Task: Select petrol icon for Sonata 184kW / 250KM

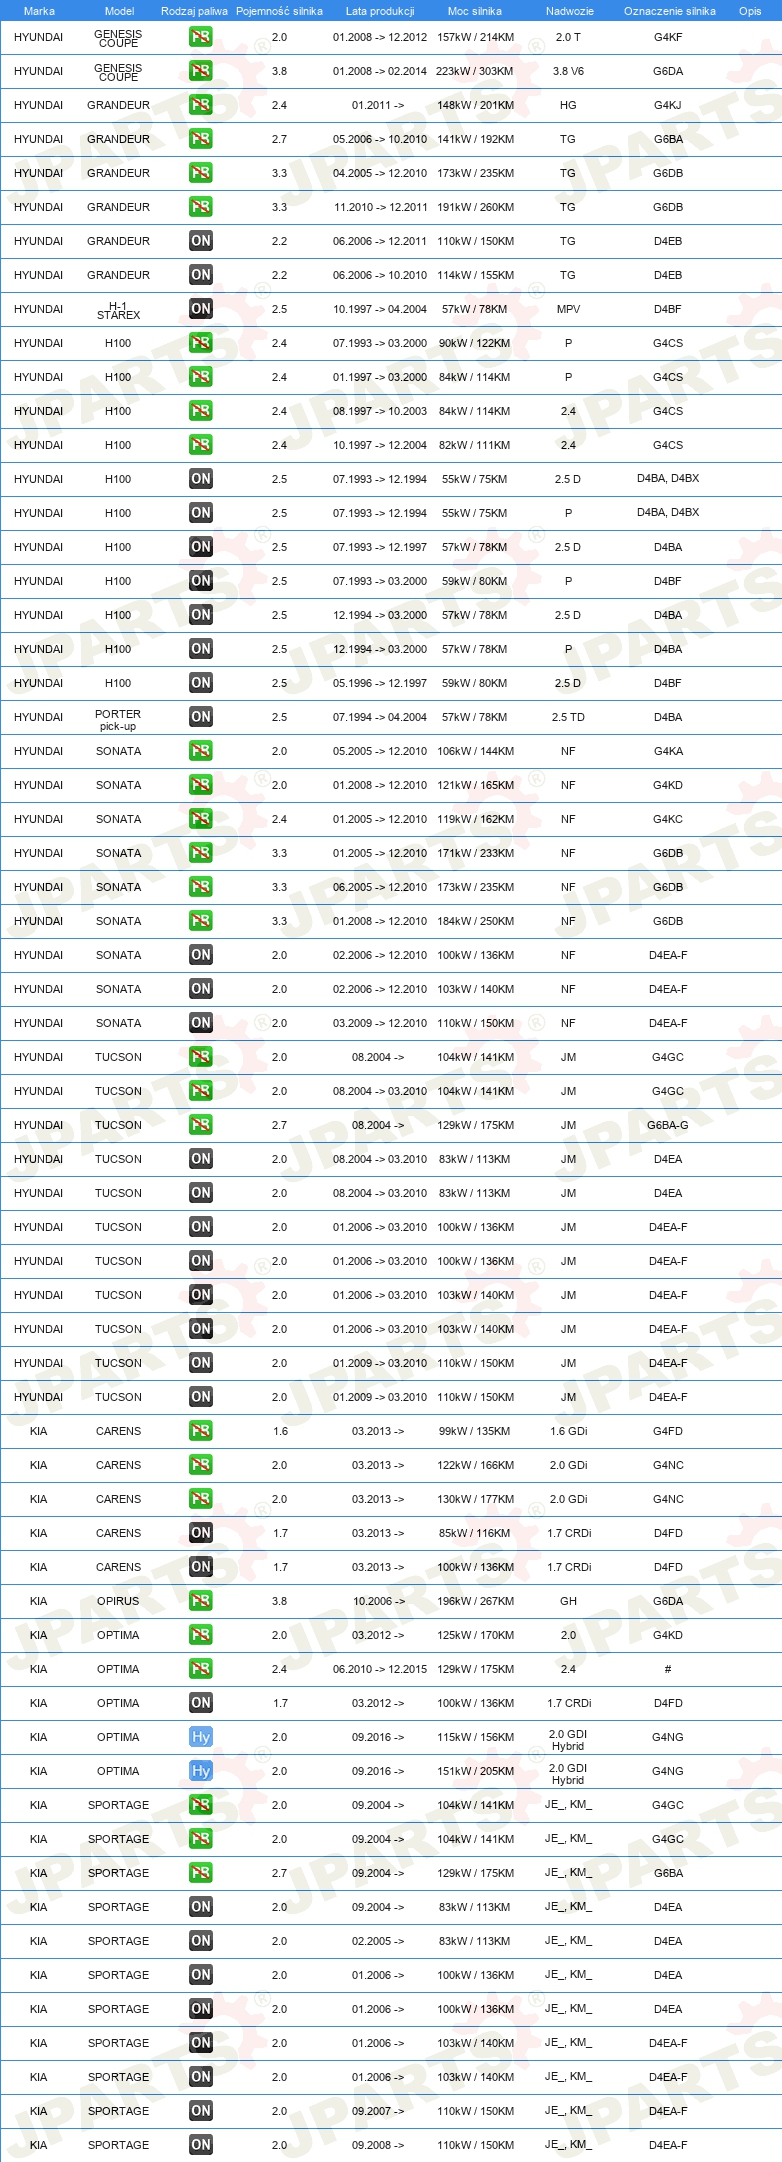Action: click(x=201, y=921)
